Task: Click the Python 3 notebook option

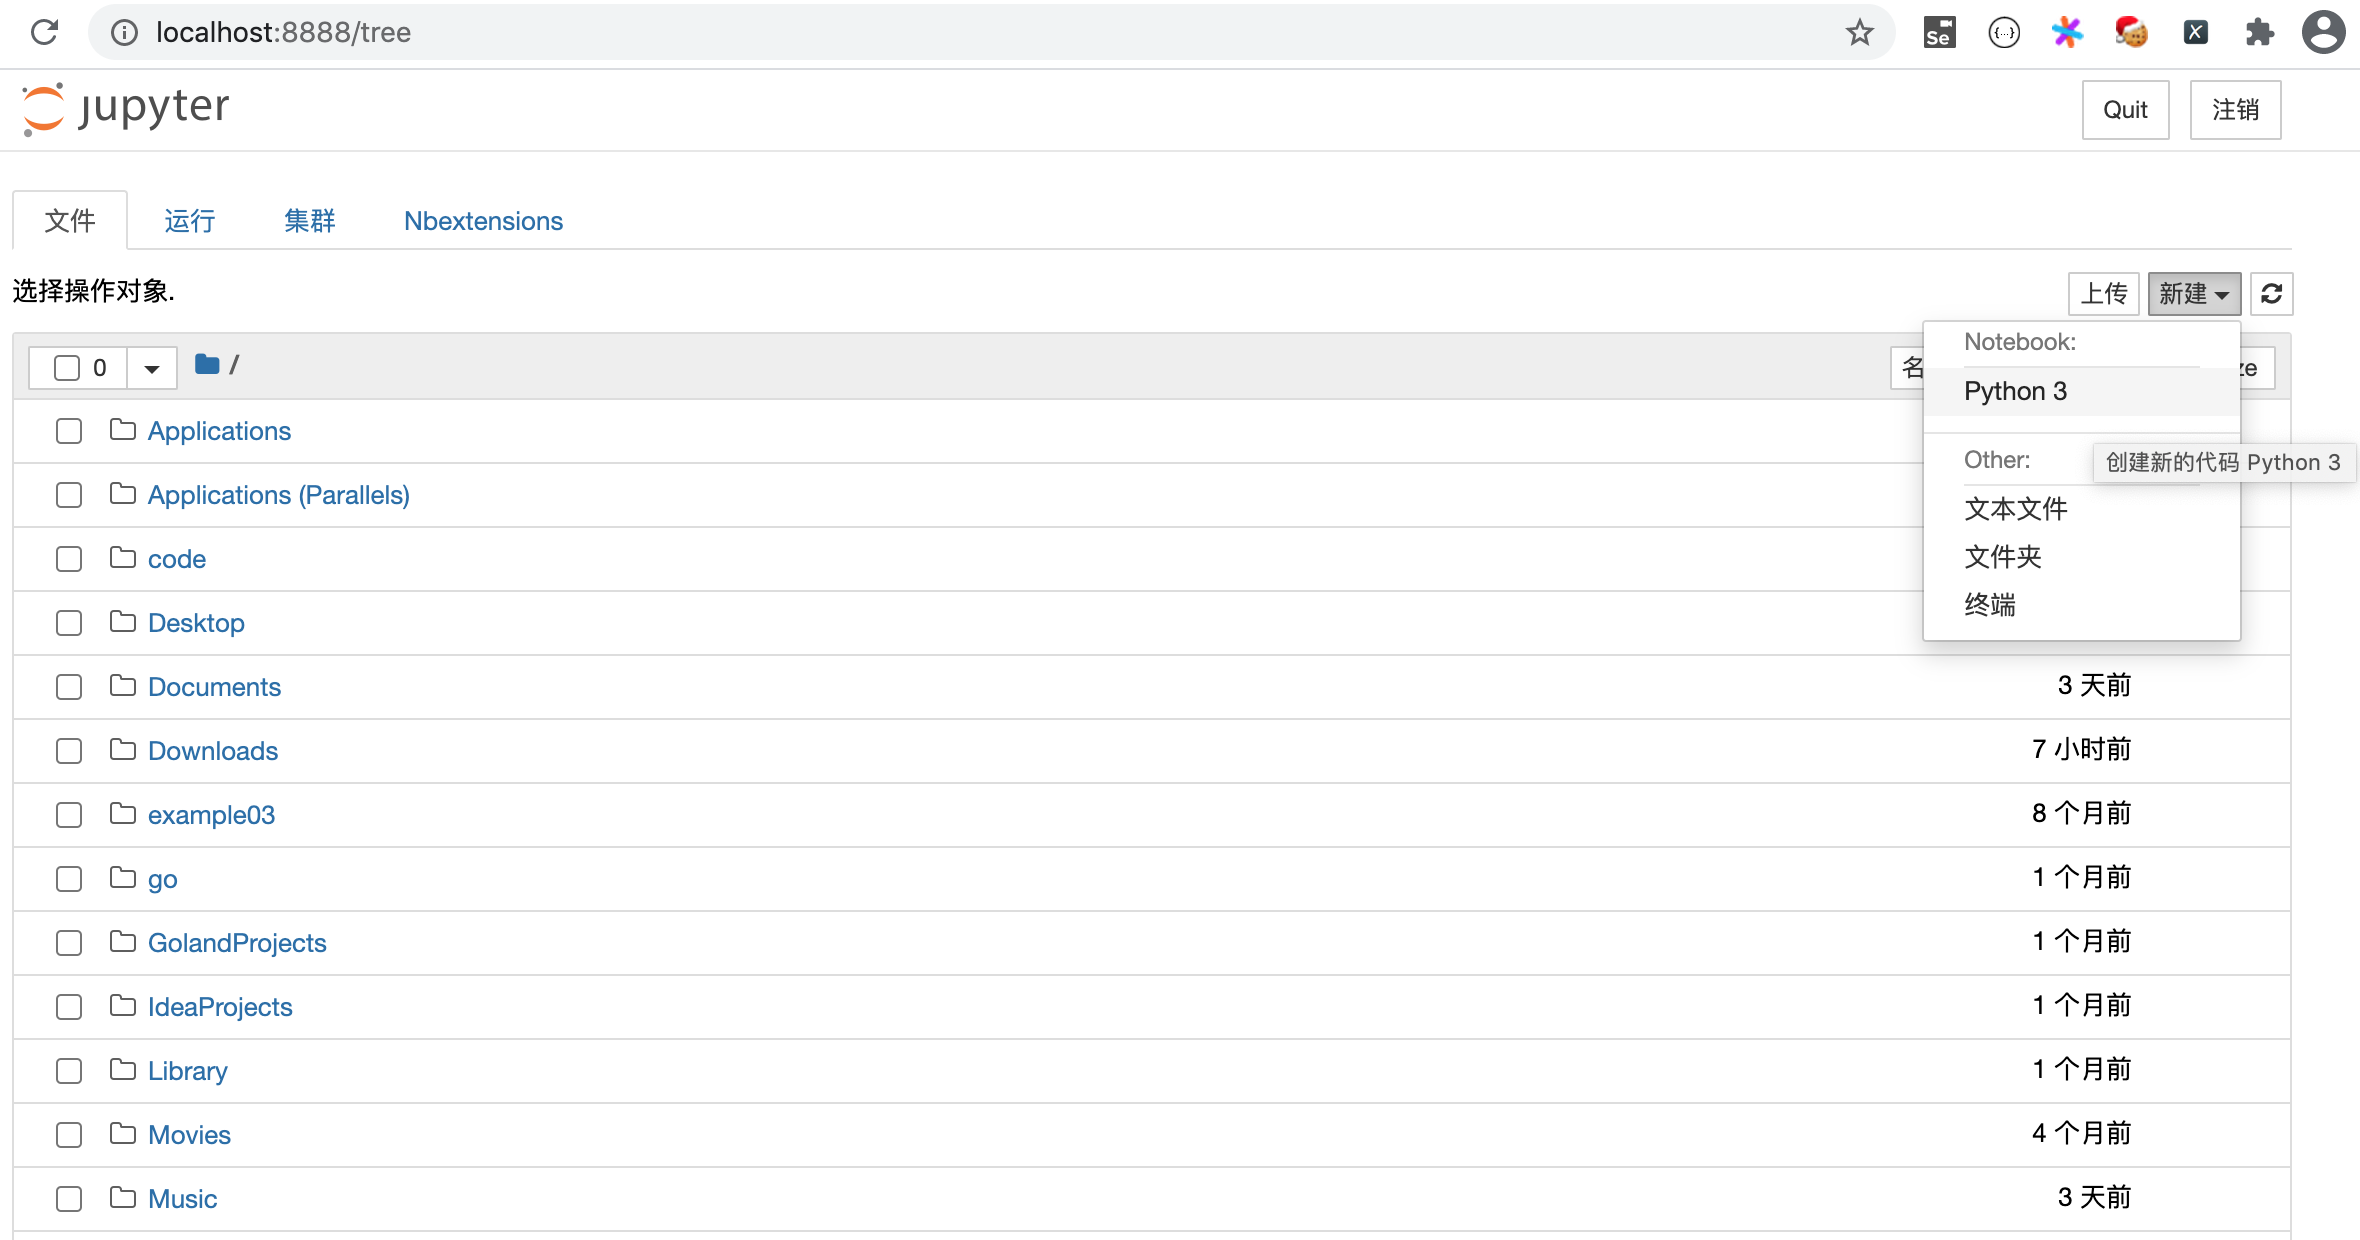Action: coord(2013,390)
